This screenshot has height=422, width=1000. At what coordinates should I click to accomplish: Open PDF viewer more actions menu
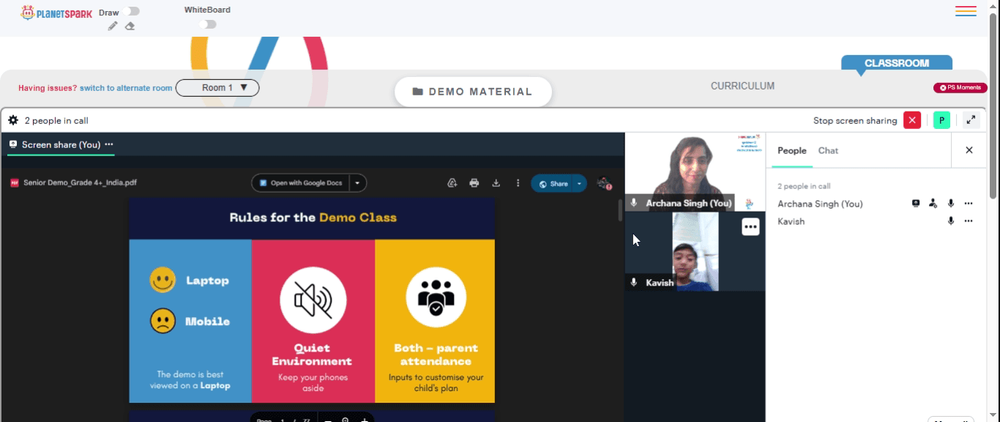tap(517, 183)
